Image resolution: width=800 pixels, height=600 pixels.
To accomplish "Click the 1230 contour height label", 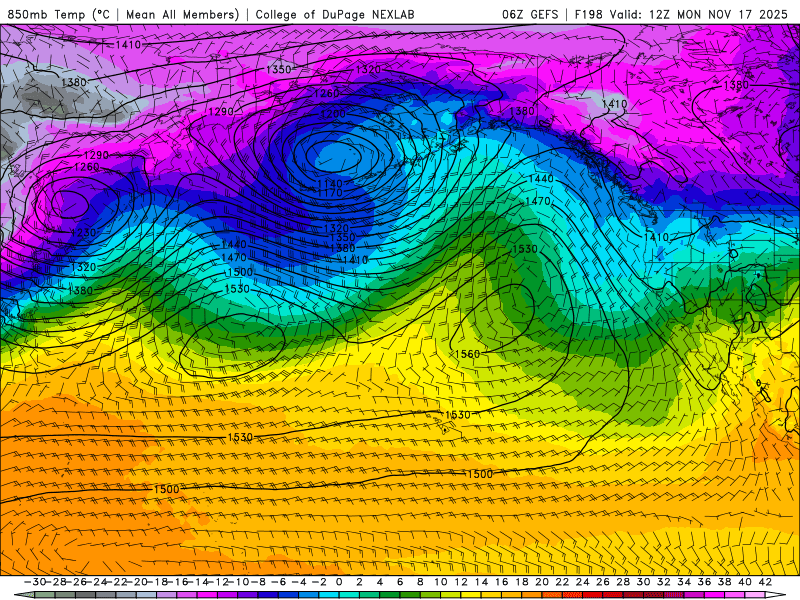I will [x=83, y=233].
